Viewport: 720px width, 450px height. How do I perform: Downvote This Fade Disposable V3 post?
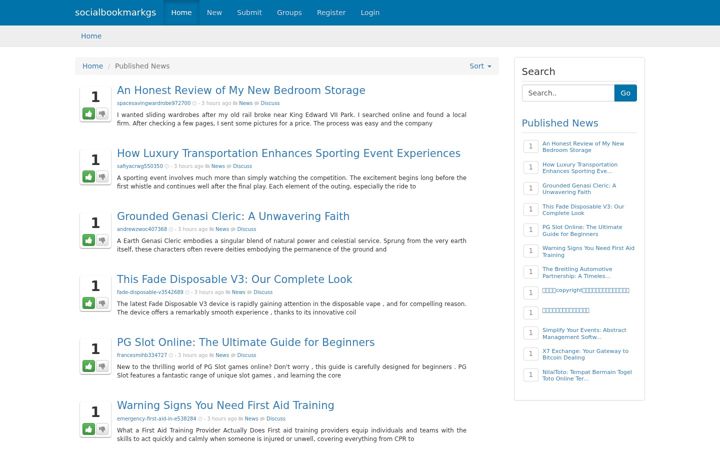click(102, 303)
